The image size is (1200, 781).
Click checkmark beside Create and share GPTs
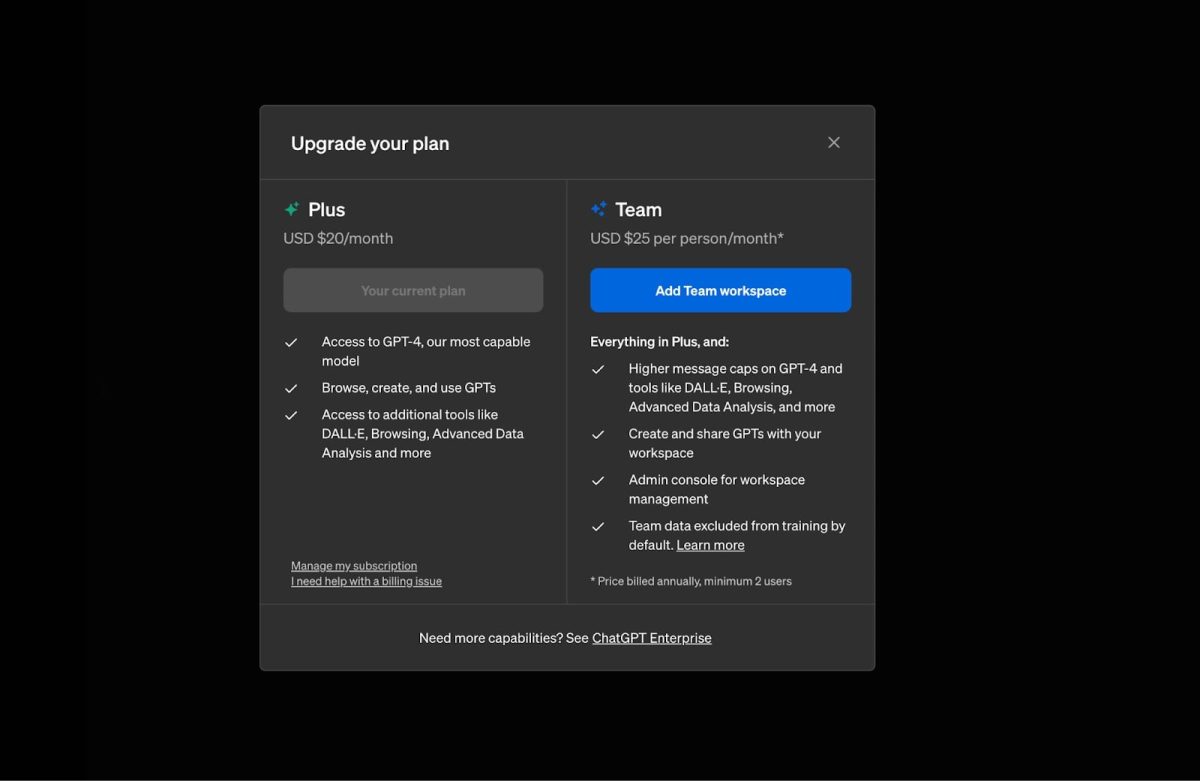coord(598,434)
